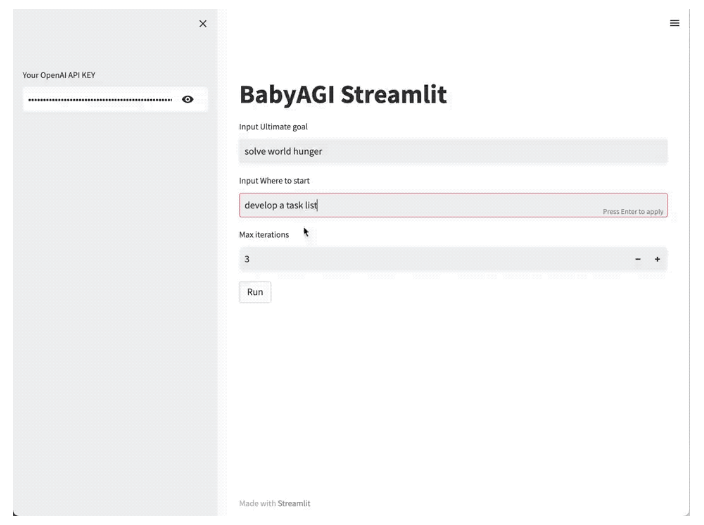Open the Streamlit link in the footer
Image resolution: width=704 pixels, height=525 pixels.
pos(294,503)
